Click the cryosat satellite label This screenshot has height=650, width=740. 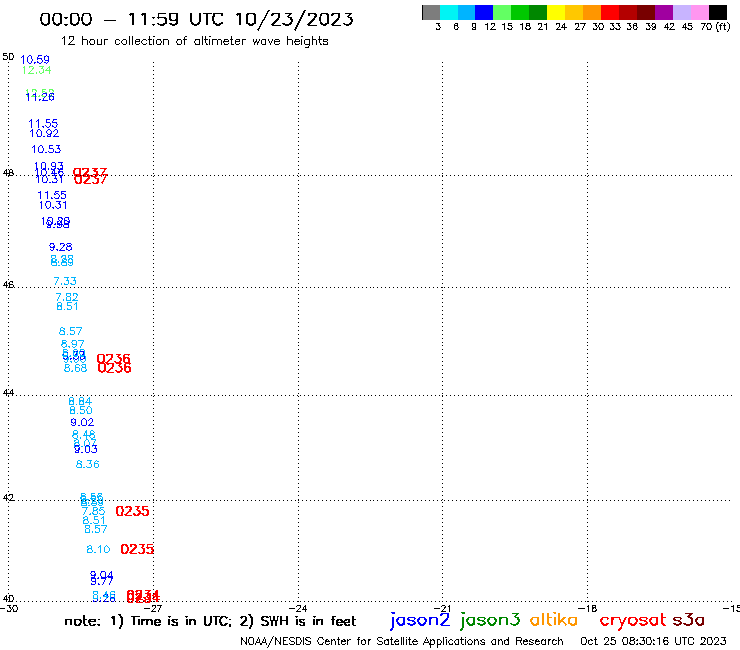(x=633, y=621)
